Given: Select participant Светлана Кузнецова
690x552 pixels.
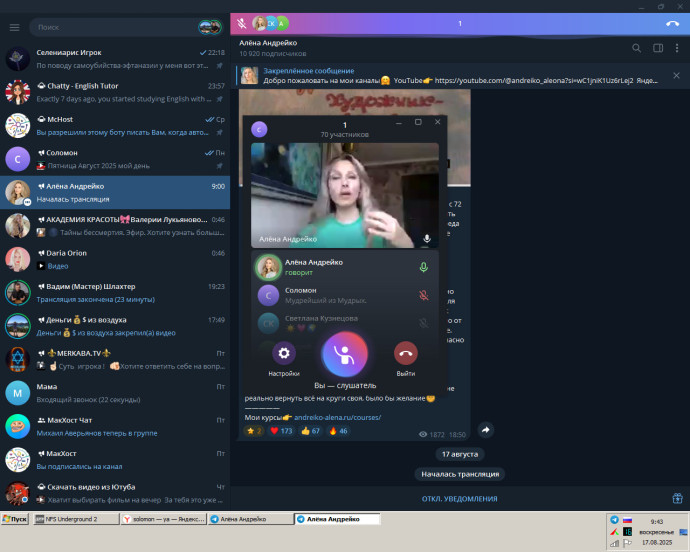Looking at the screenshot, I should (345, 323).
